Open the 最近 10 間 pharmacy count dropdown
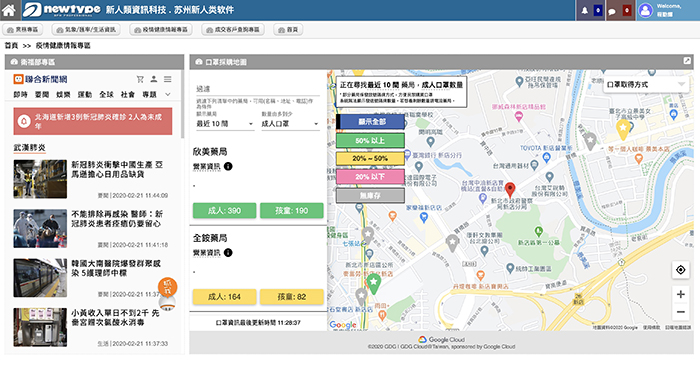Screen dimensions: 700x365 pyautogui.click(x=225, y=124)
